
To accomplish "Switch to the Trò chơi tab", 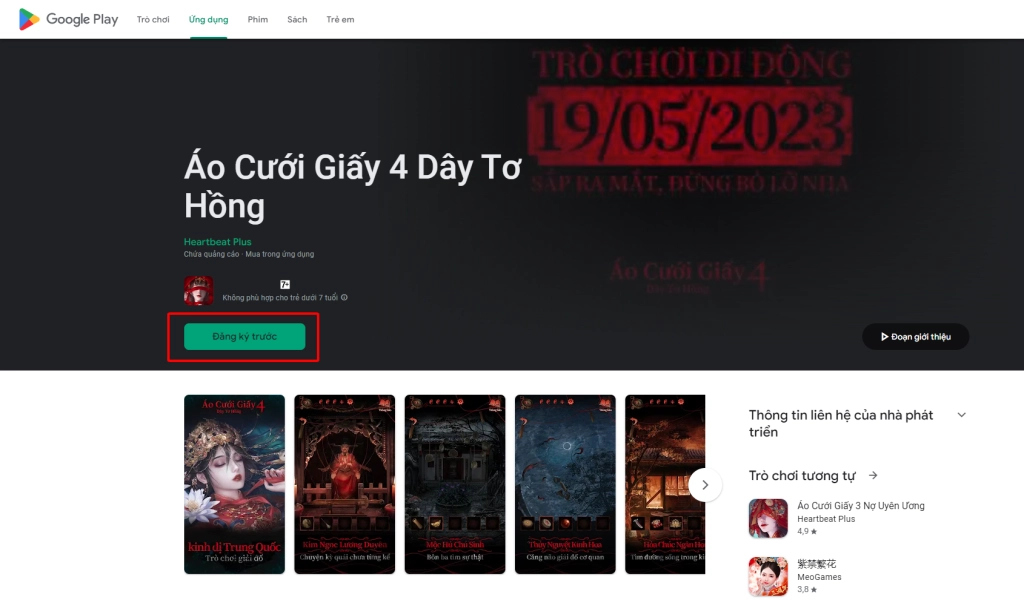I will click(x=153, y=20).
